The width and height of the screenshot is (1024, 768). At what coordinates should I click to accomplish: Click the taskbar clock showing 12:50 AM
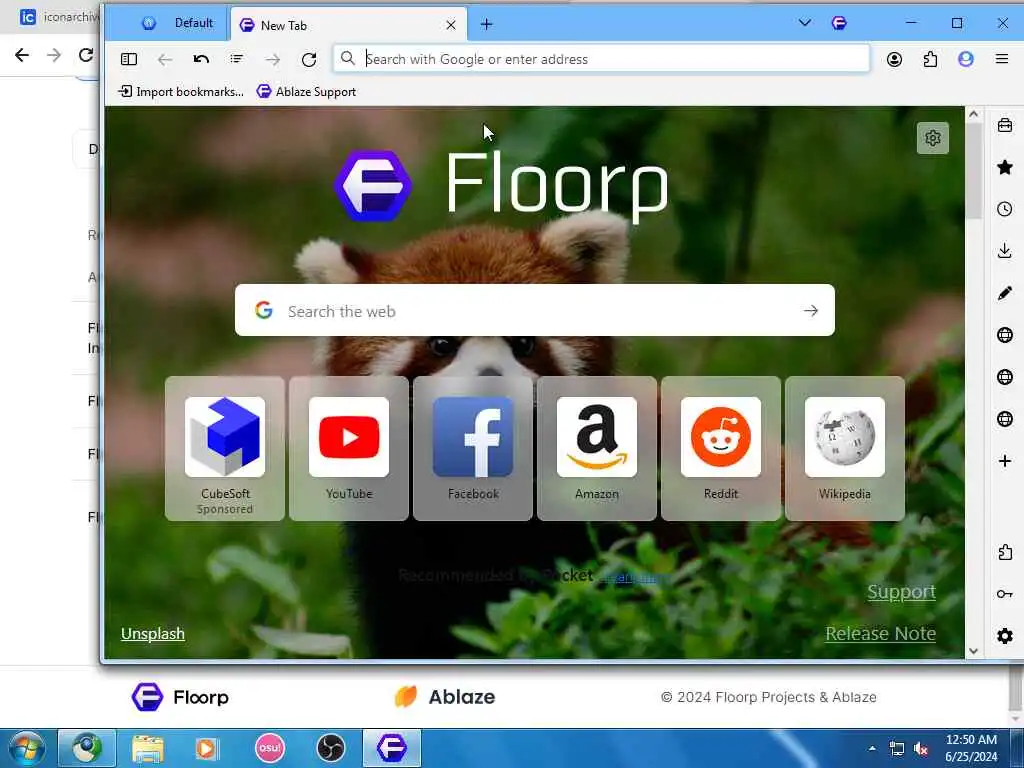point(972,748)
